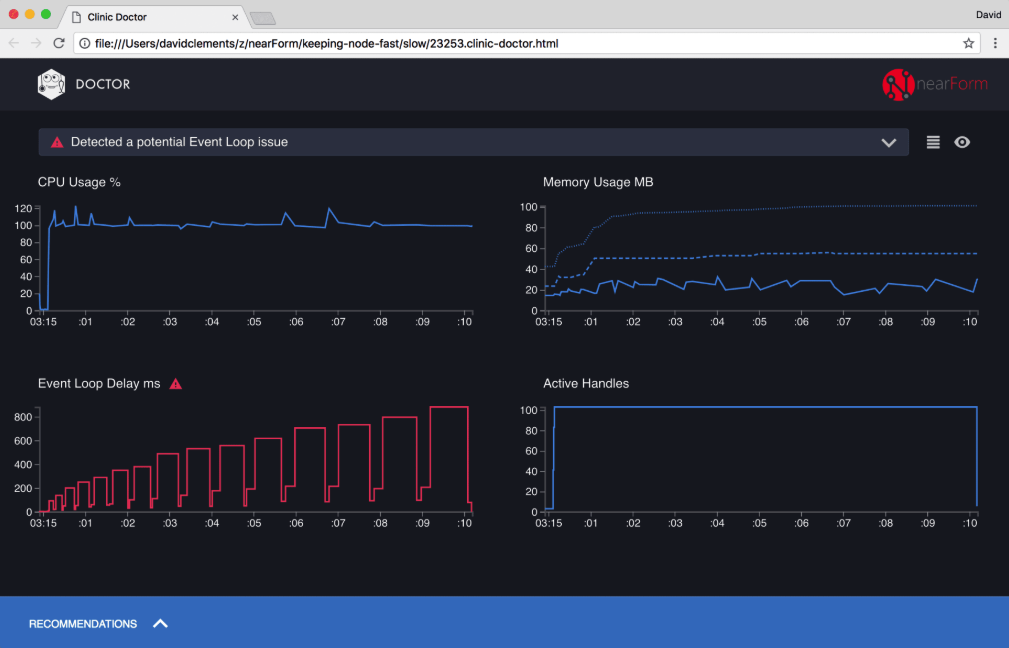Image resolution: width=1009 pixels, height=648 pixels.
Task: Expand the Recommendations panel chevron
Action: pos(160,623)
